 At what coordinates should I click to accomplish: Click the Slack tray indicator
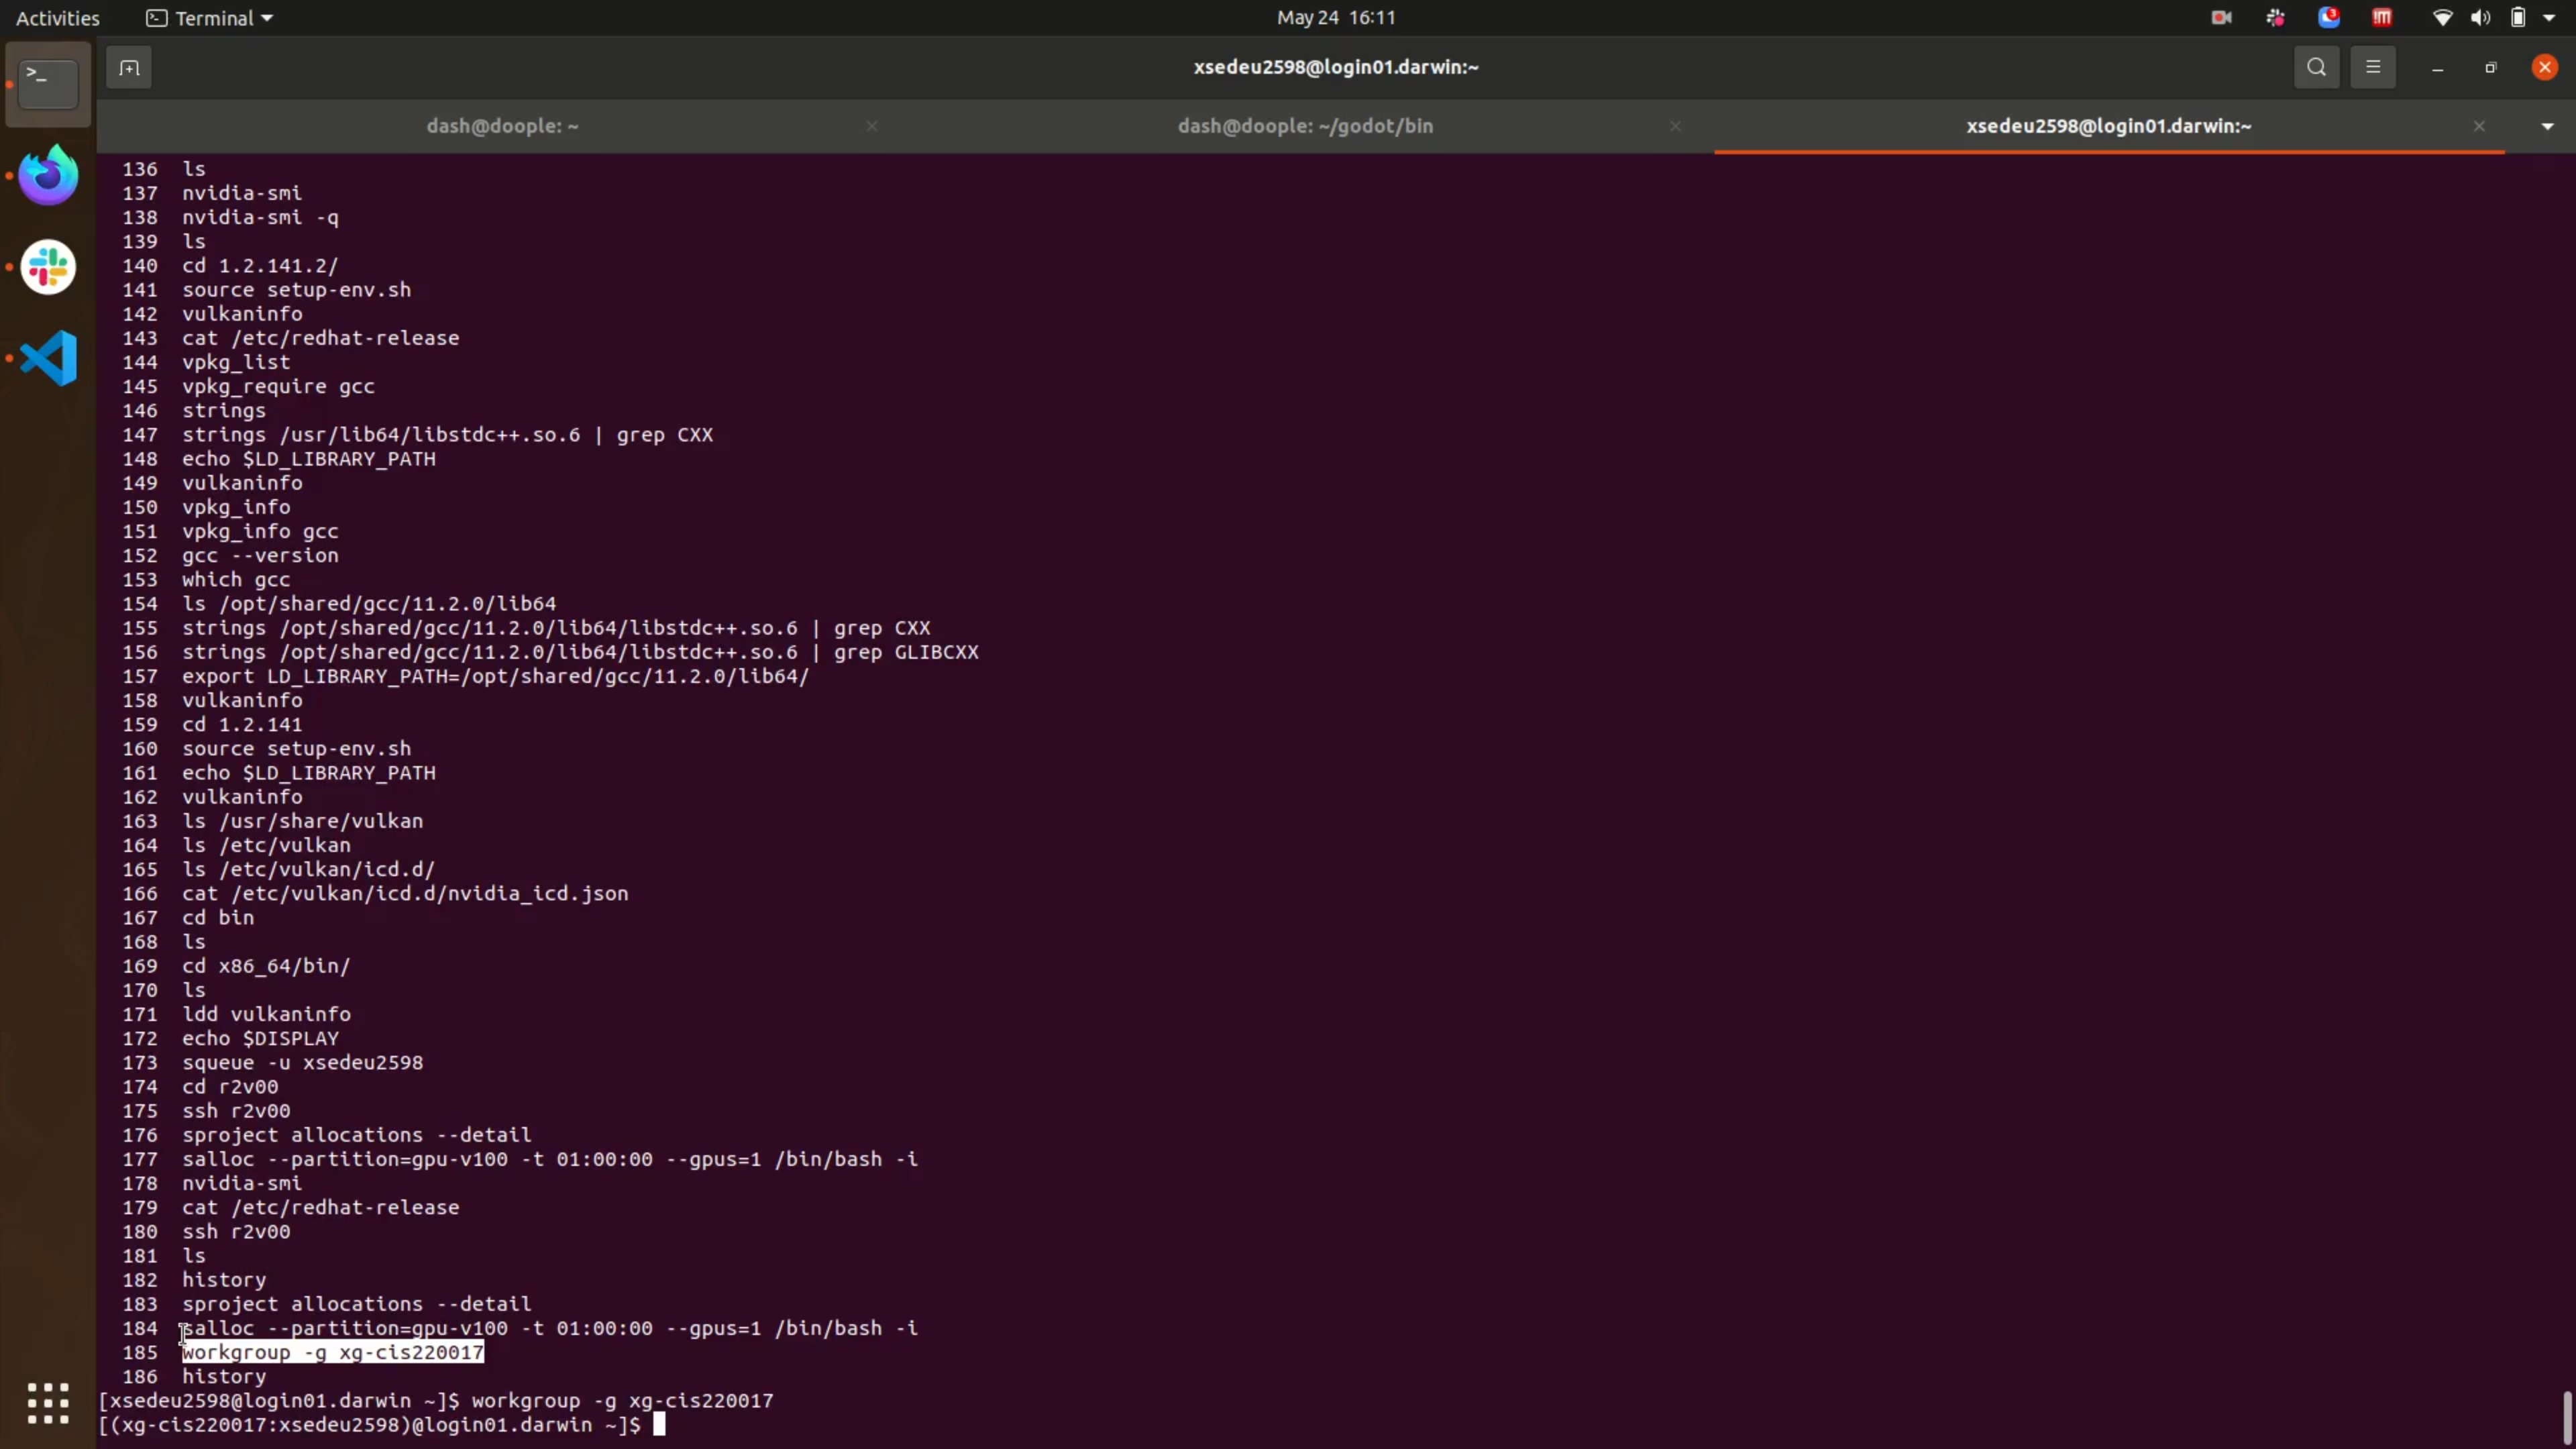coord(2275,18)
